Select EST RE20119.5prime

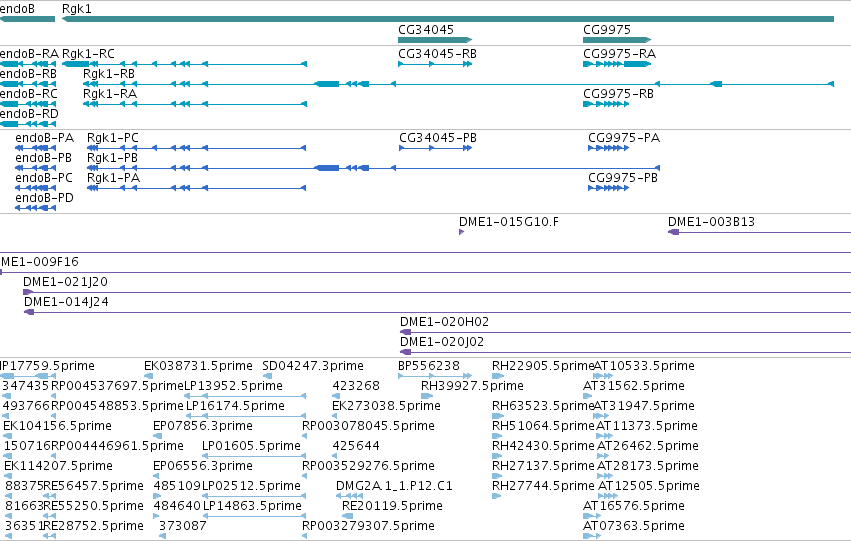(392, 506)
